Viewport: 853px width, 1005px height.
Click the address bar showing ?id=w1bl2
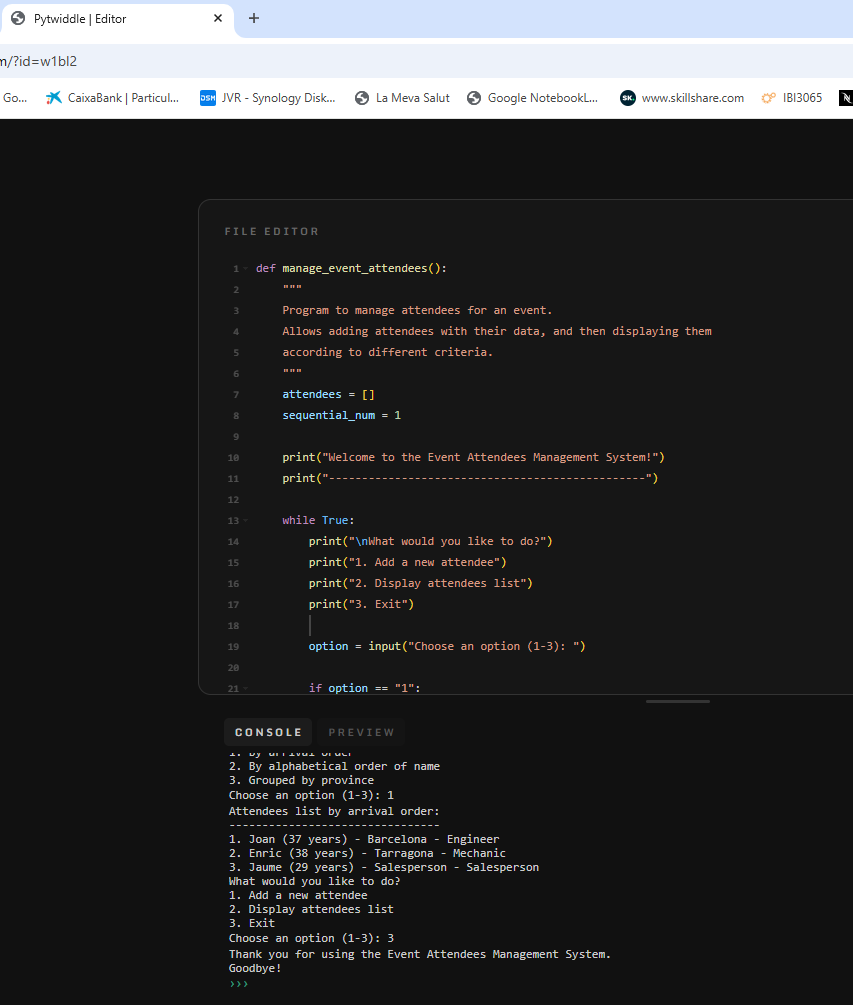426,62
